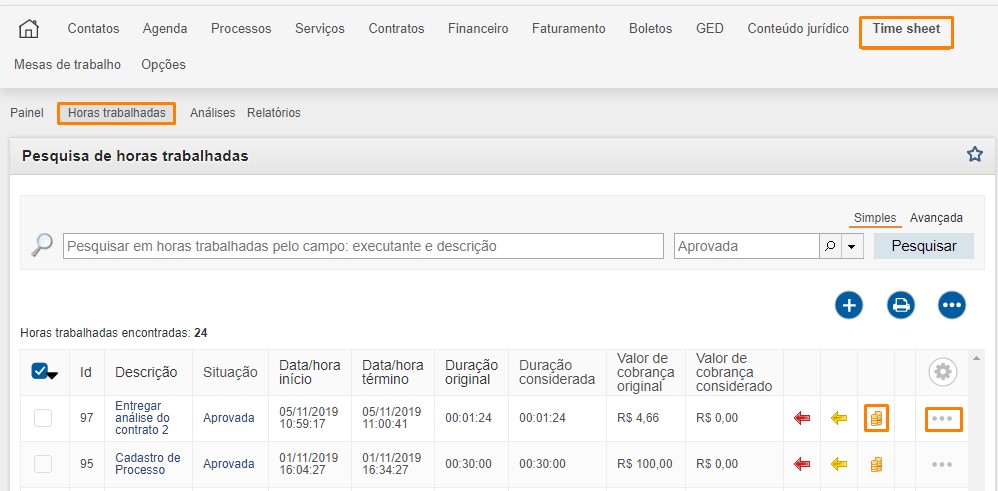Click the coins billing icon in row 97
Screen dimensions: 998x491
(x=876, y=418)
